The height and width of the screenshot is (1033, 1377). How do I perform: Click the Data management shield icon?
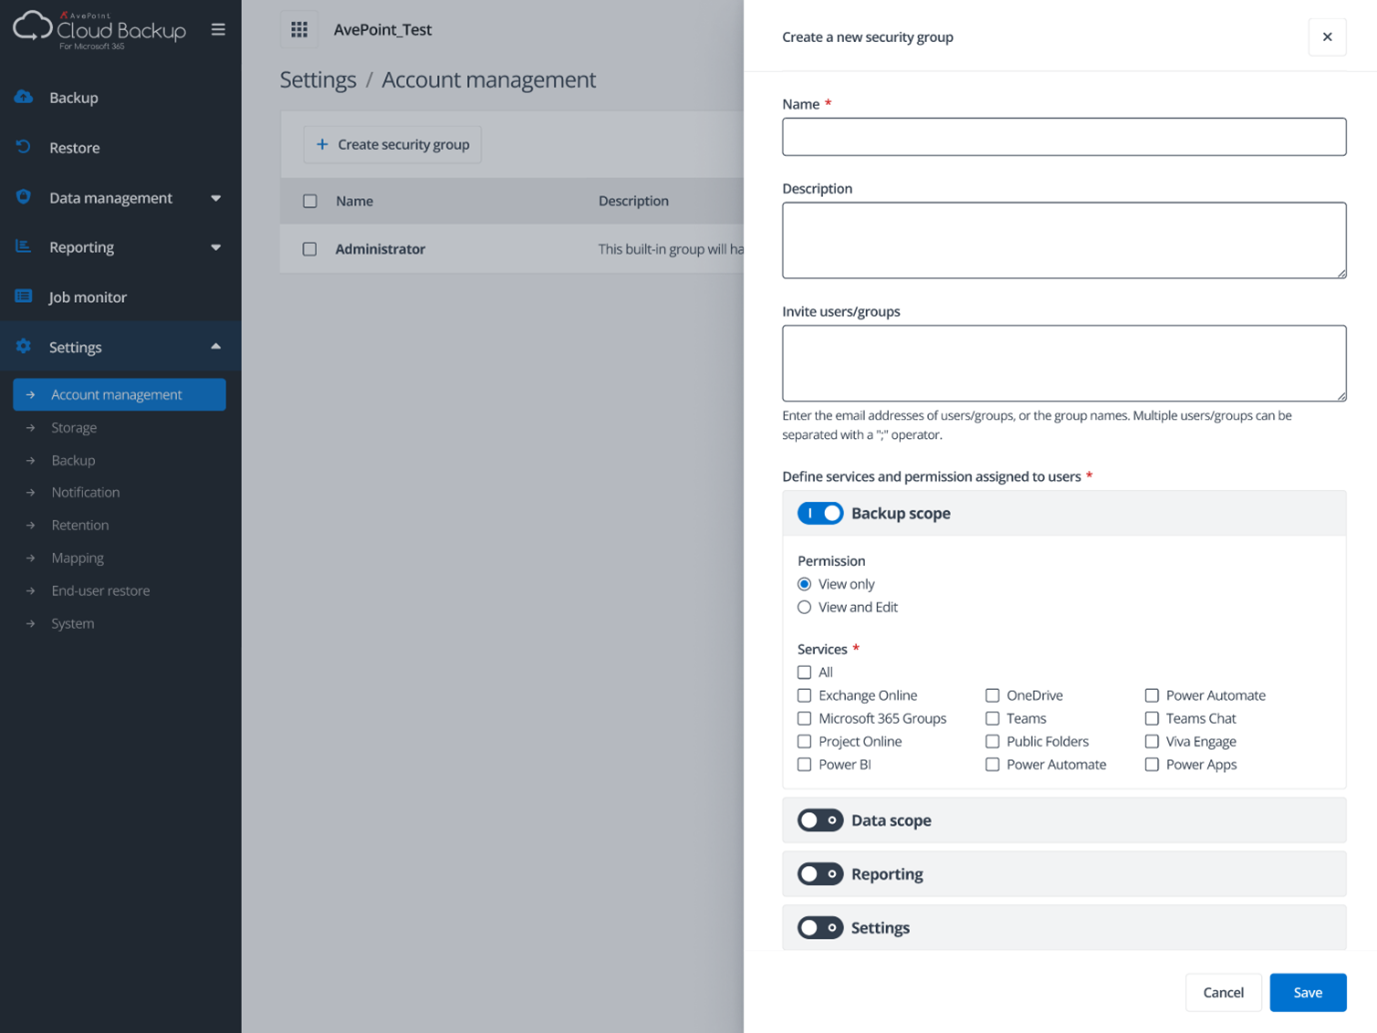click(24, 197)
